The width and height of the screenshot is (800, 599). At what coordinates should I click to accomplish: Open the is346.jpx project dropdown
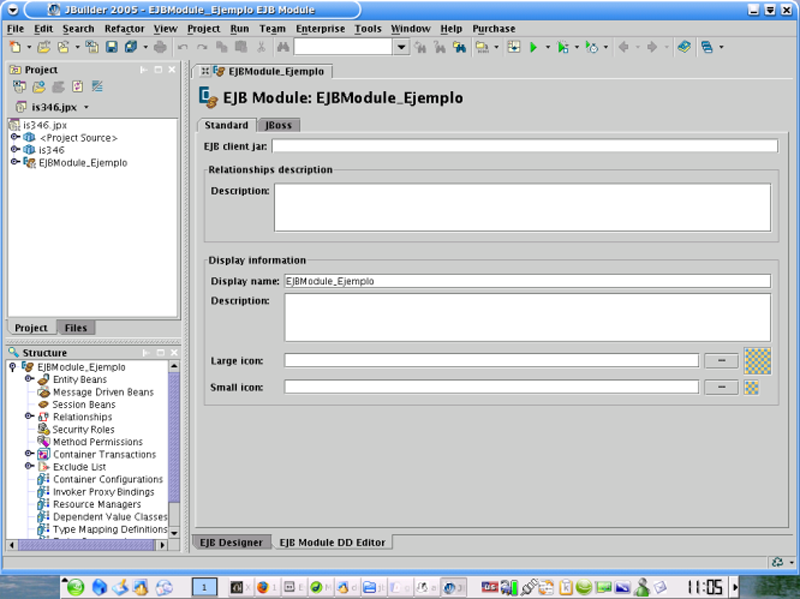click(87, 107)
